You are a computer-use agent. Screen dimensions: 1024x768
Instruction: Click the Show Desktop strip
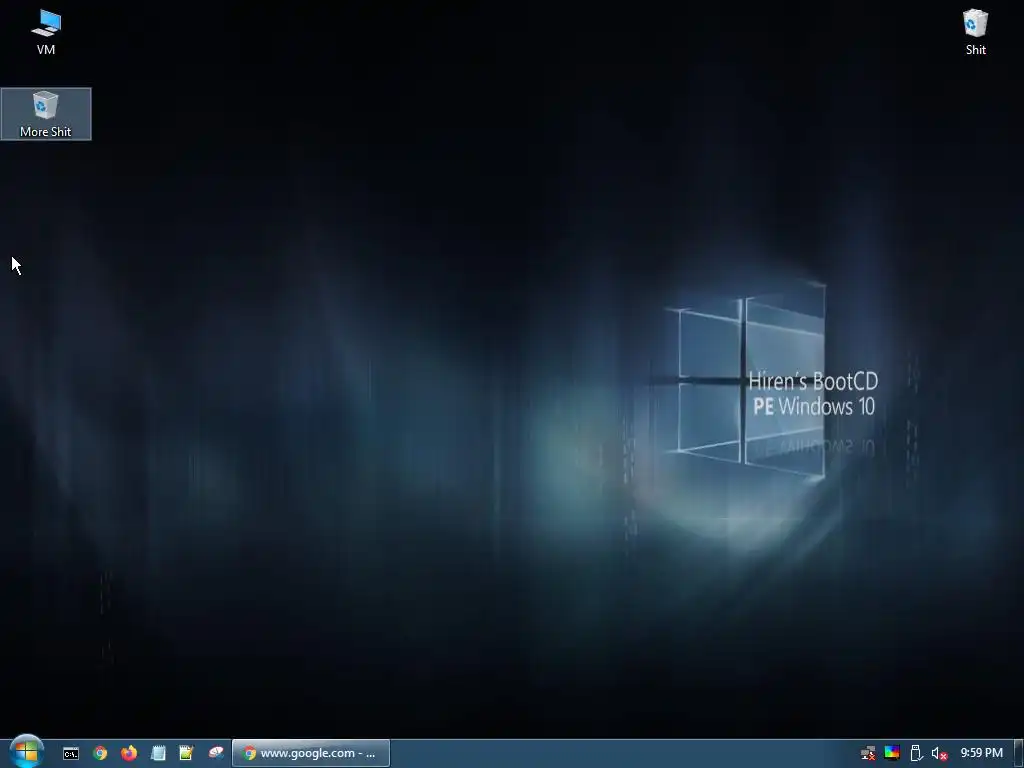1018,754
